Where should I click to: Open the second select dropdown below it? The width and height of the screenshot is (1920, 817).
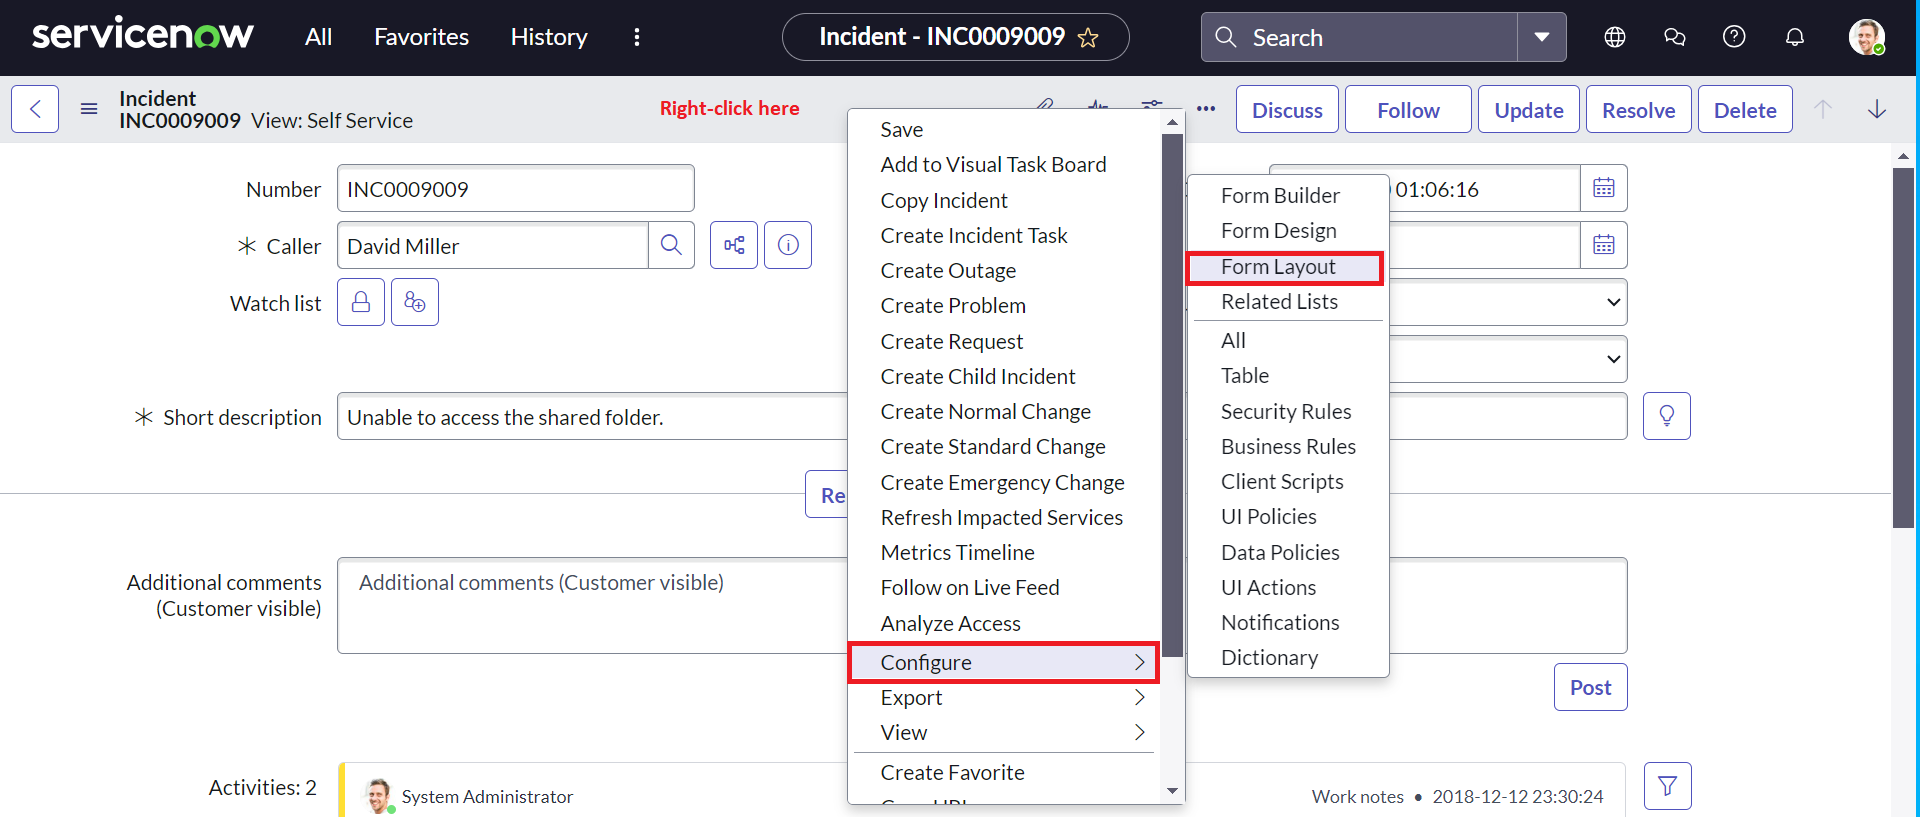(1508, 359)
